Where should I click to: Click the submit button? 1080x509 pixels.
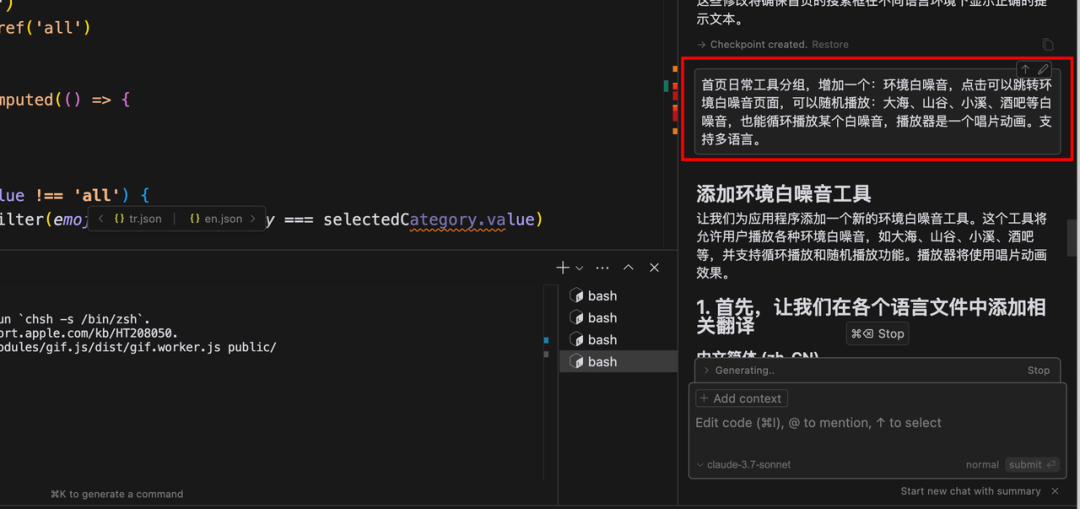pos(1032,464)
